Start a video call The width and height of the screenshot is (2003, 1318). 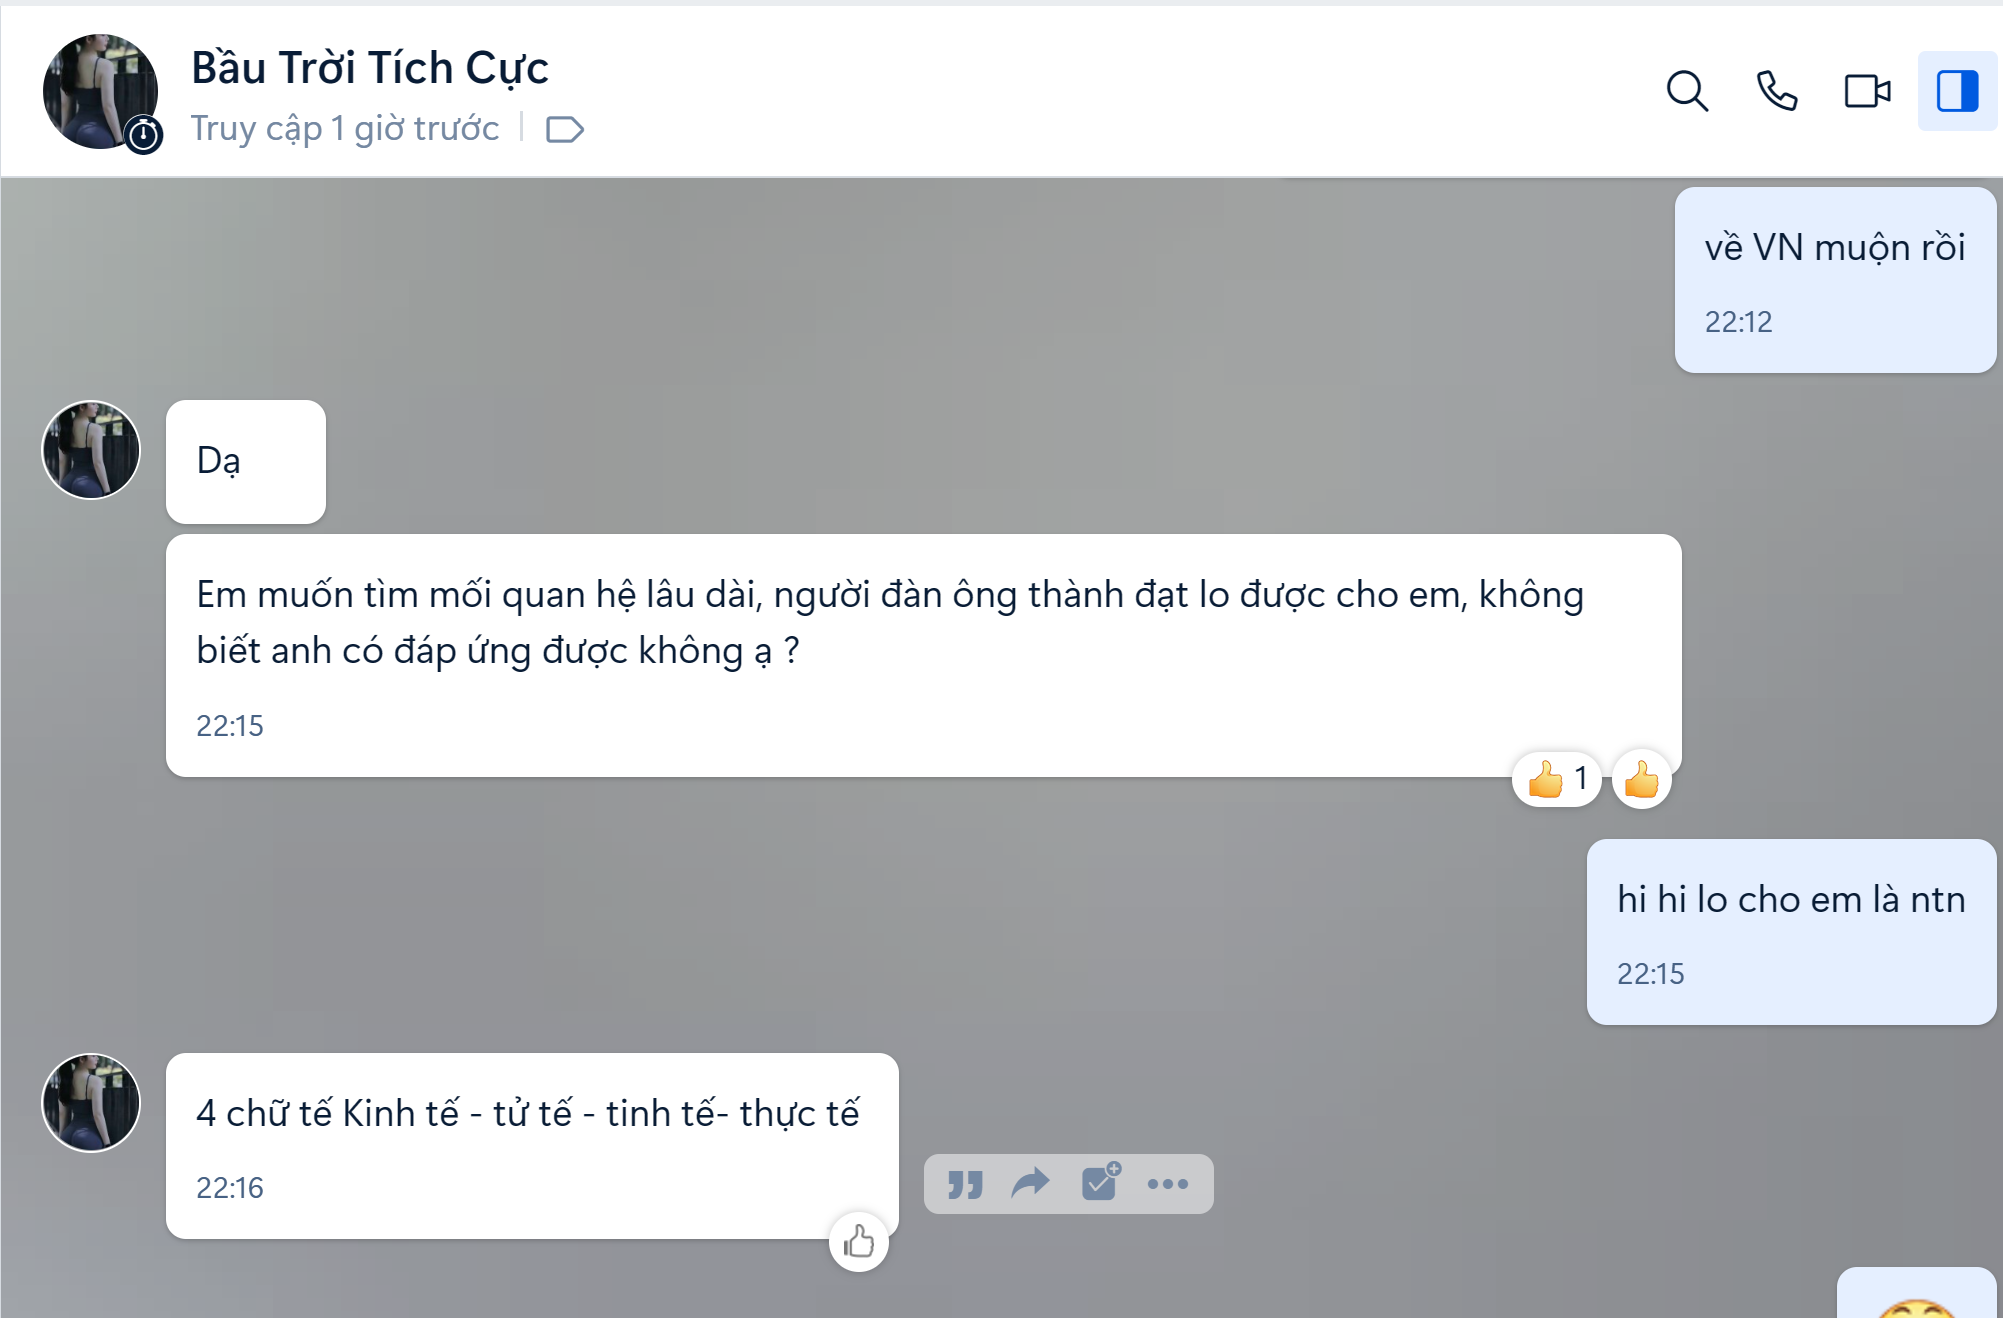pos(1867,91)
